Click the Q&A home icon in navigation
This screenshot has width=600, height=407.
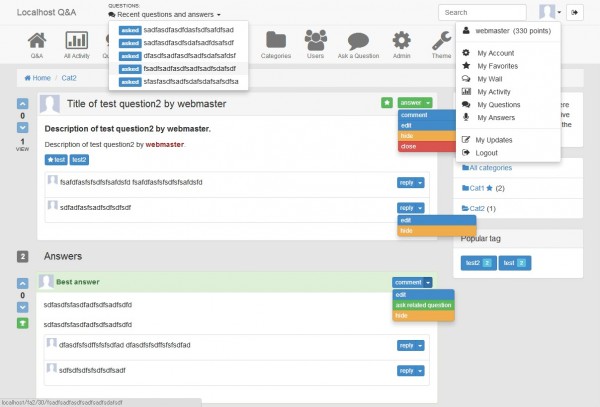pos(37,44)
